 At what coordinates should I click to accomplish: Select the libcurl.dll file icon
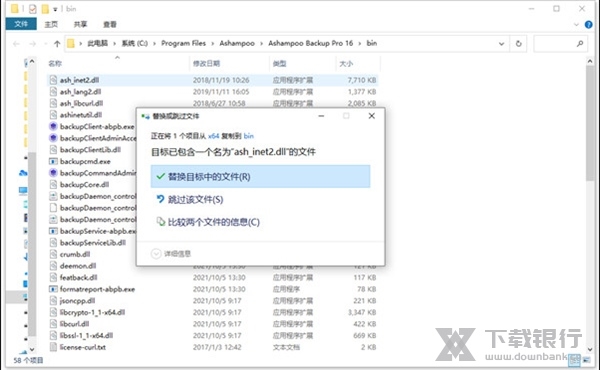pyautogui.click(x=54, y=324)
